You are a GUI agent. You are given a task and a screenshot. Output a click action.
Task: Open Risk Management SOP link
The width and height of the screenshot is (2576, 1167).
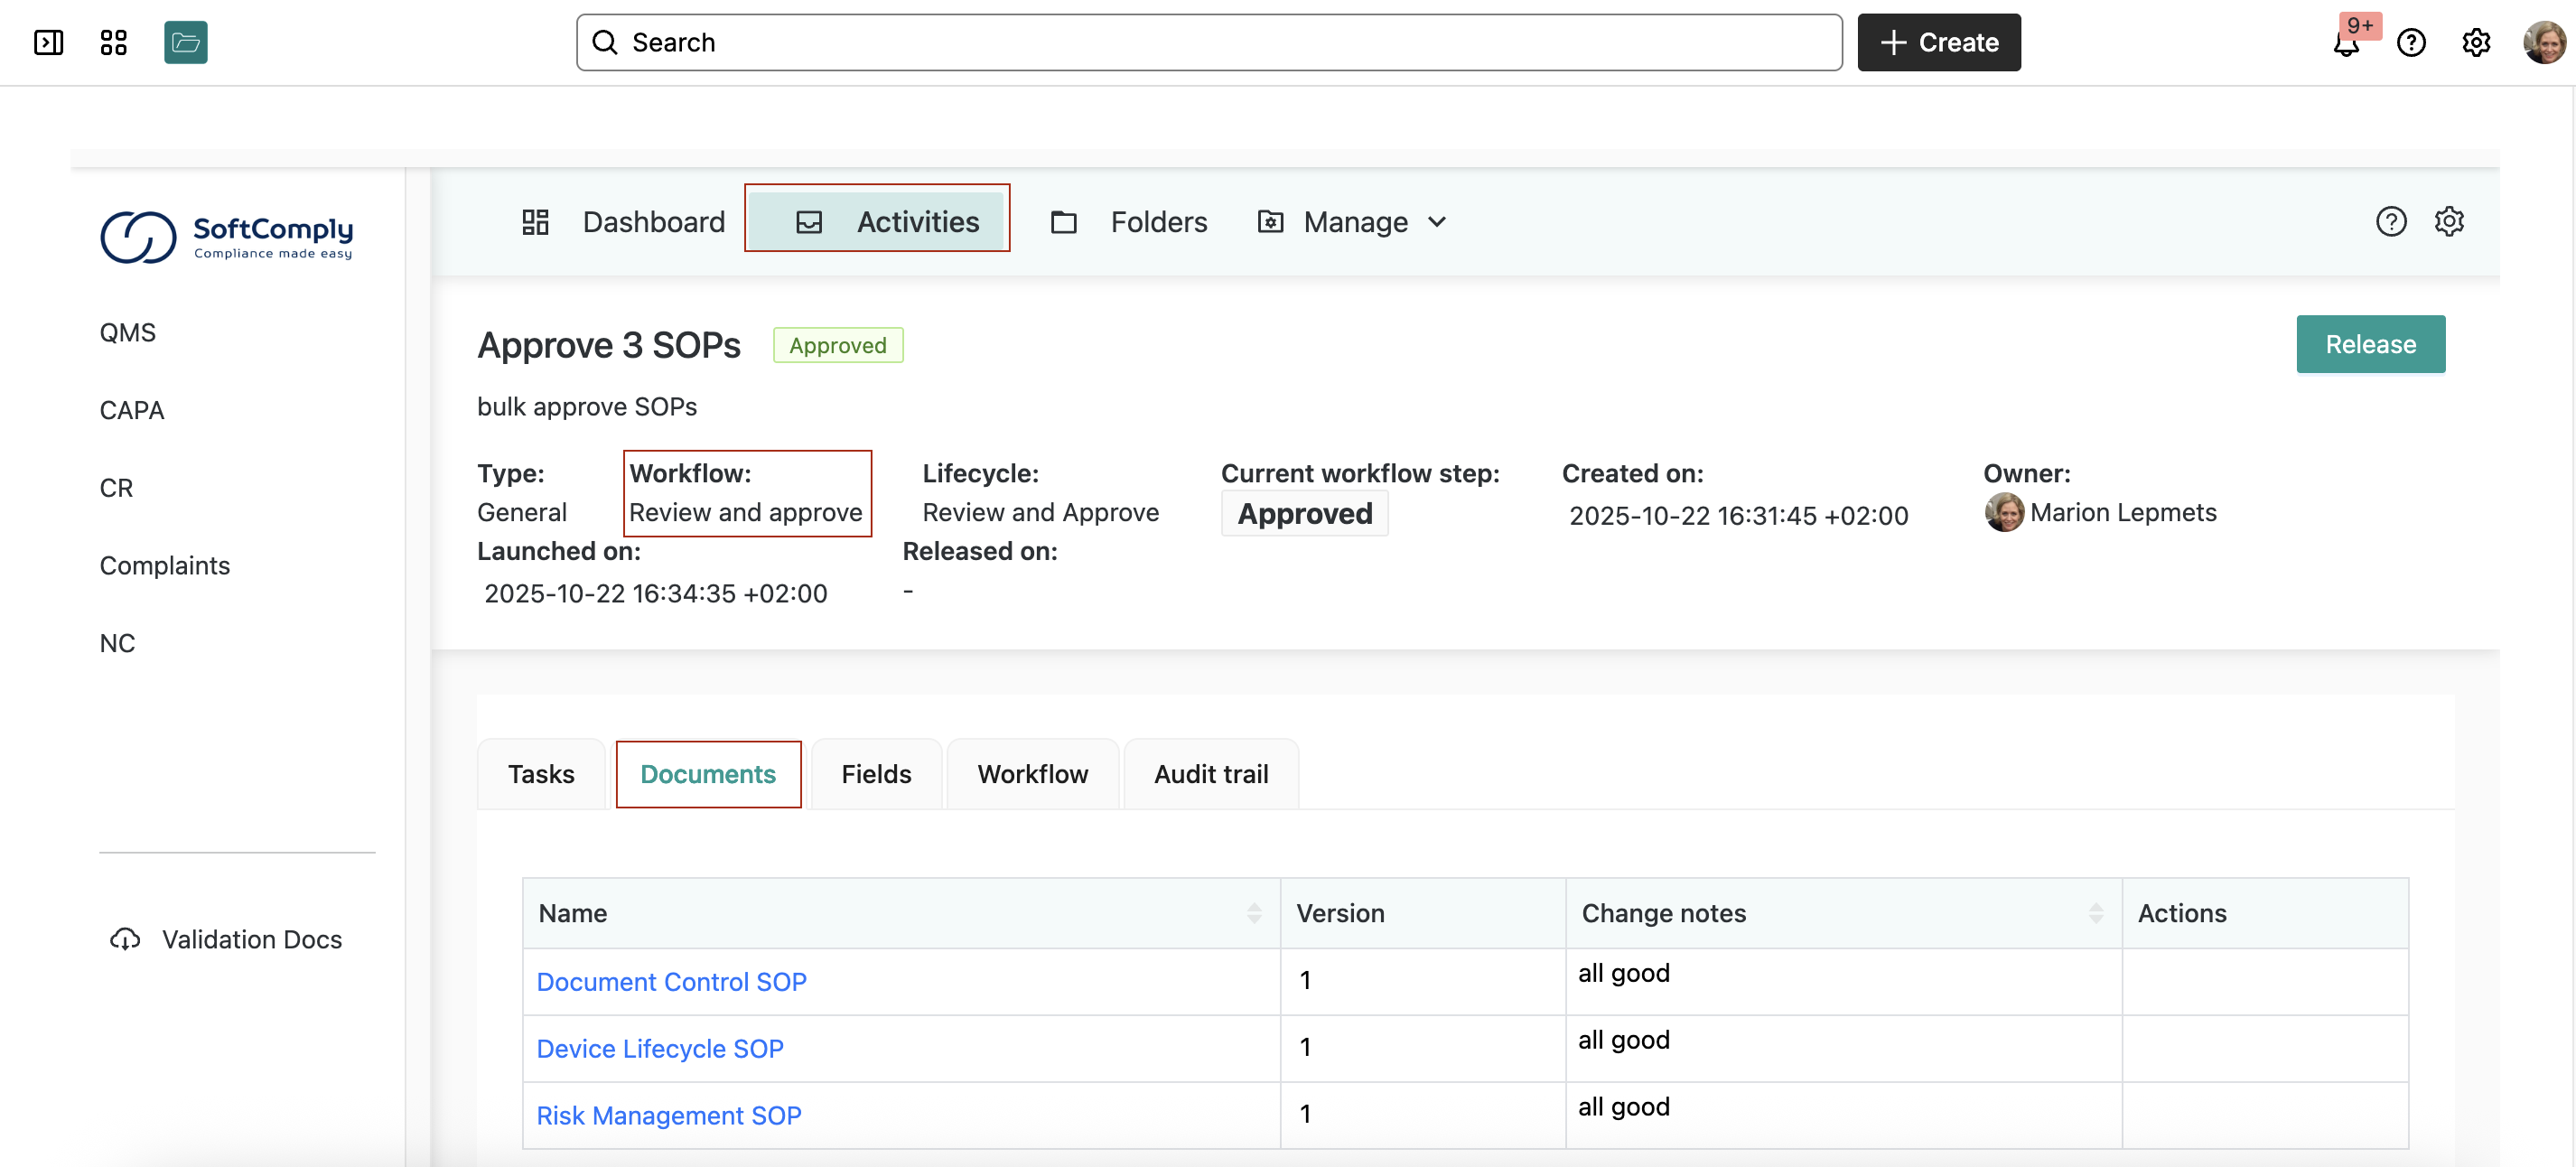(669, 1115)
